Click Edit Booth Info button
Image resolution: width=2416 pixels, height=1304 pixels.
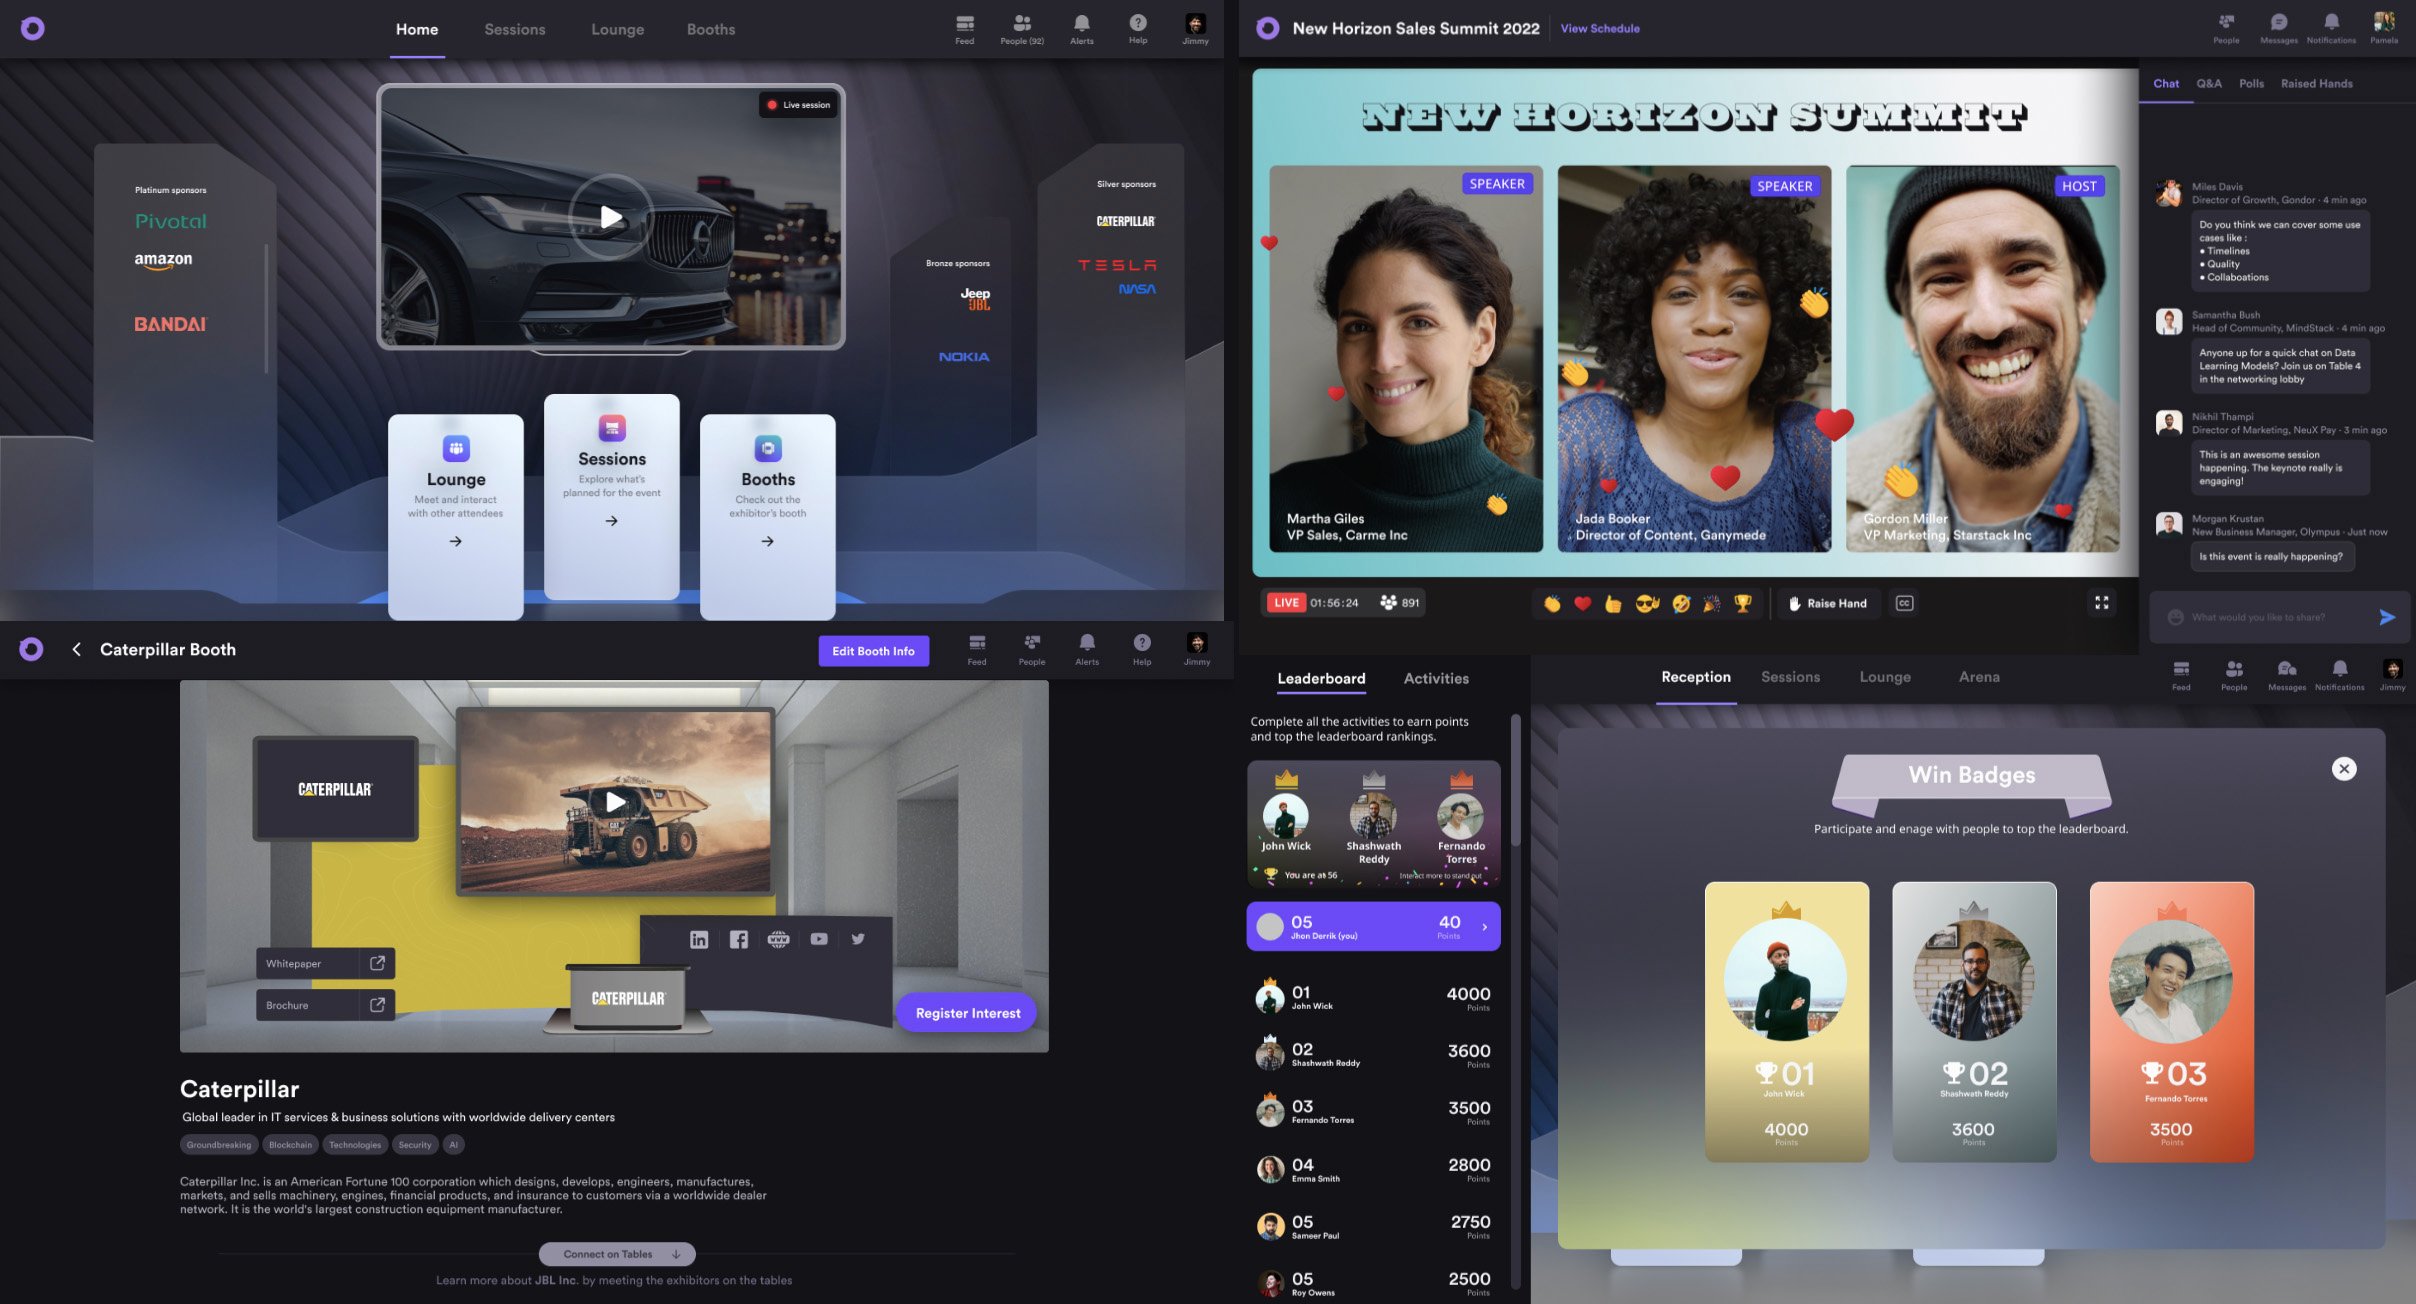(x=873, y=651)
